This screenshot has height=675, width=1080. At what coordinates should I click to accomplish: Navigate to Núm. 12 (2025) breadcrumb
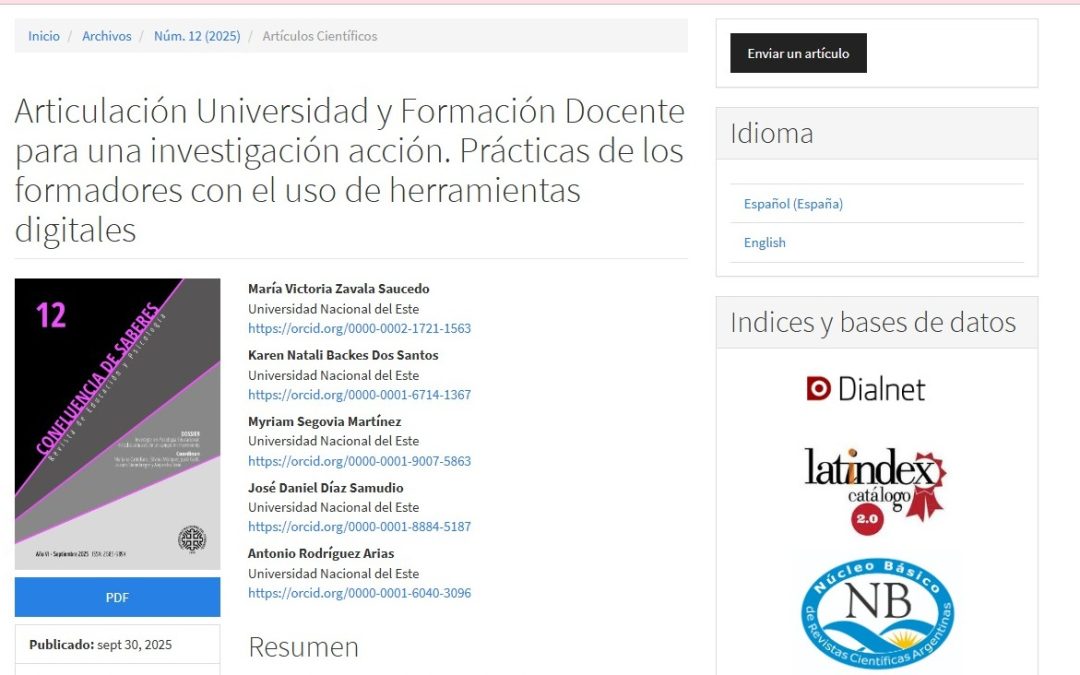[x=197, y=36]
